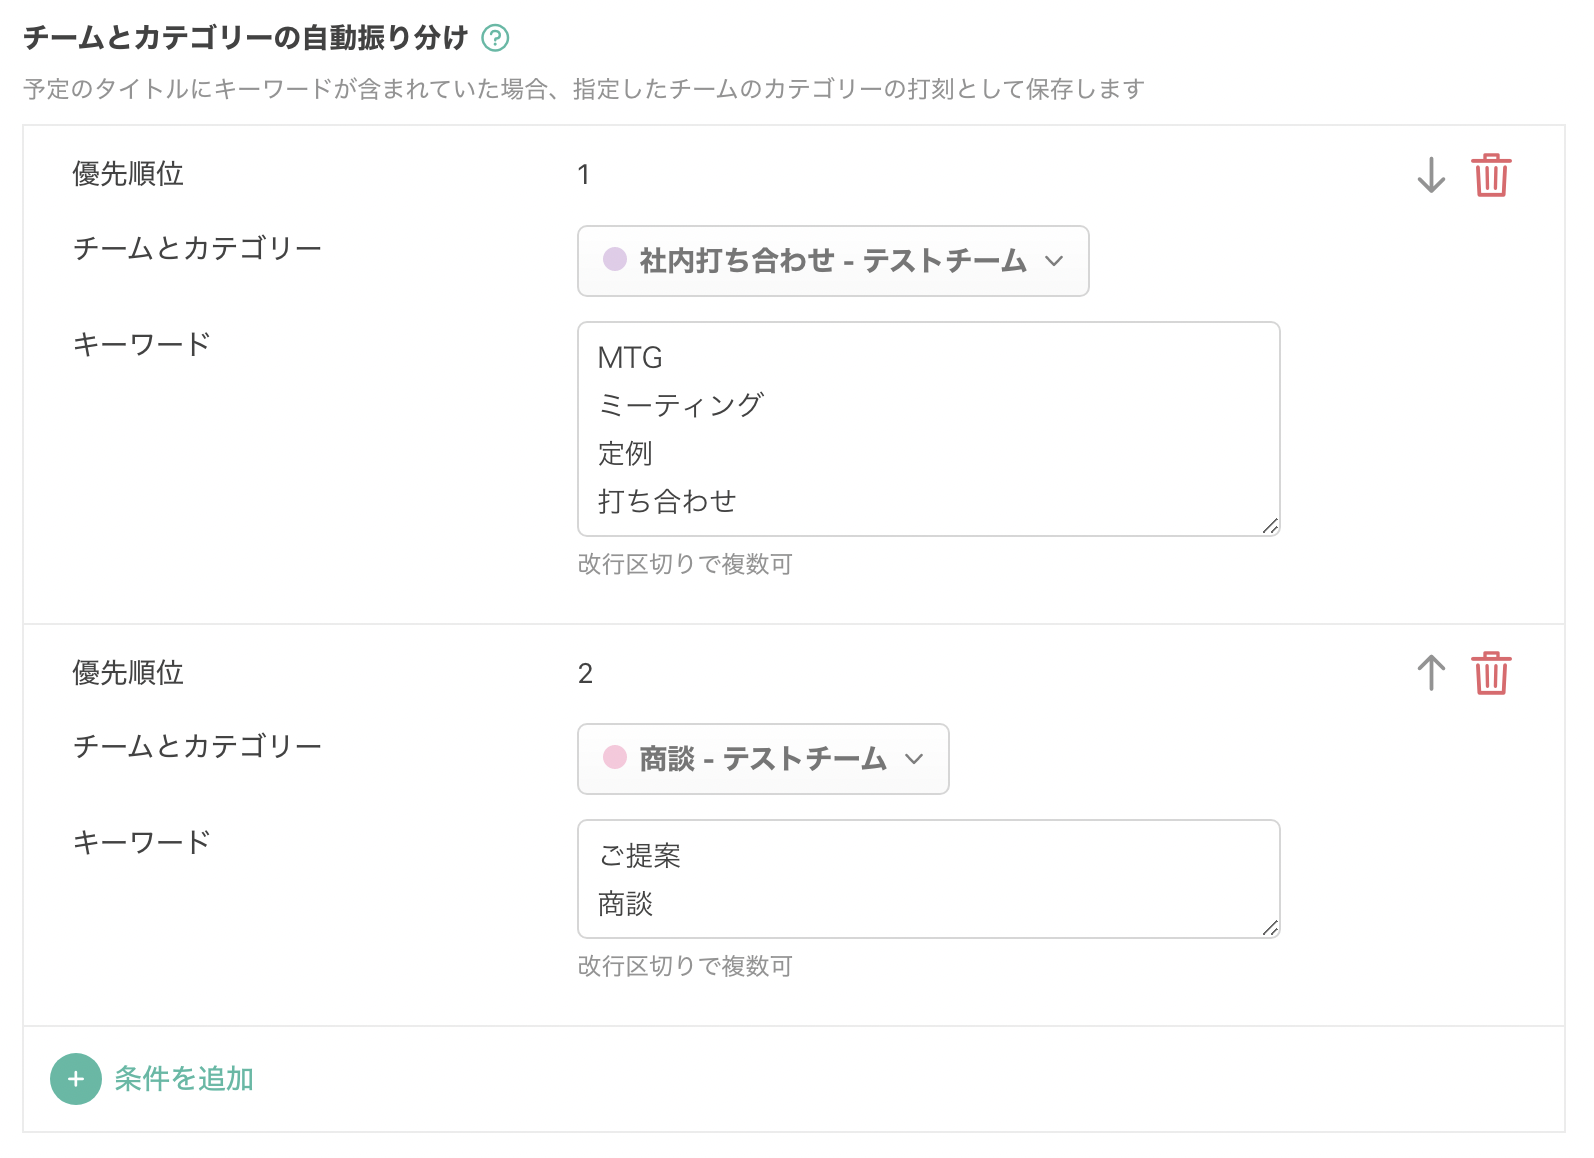Delete the priority 1 rule with trash icon
The width and height of the screenshot is (1594, 1158).
click(1490, 175)
